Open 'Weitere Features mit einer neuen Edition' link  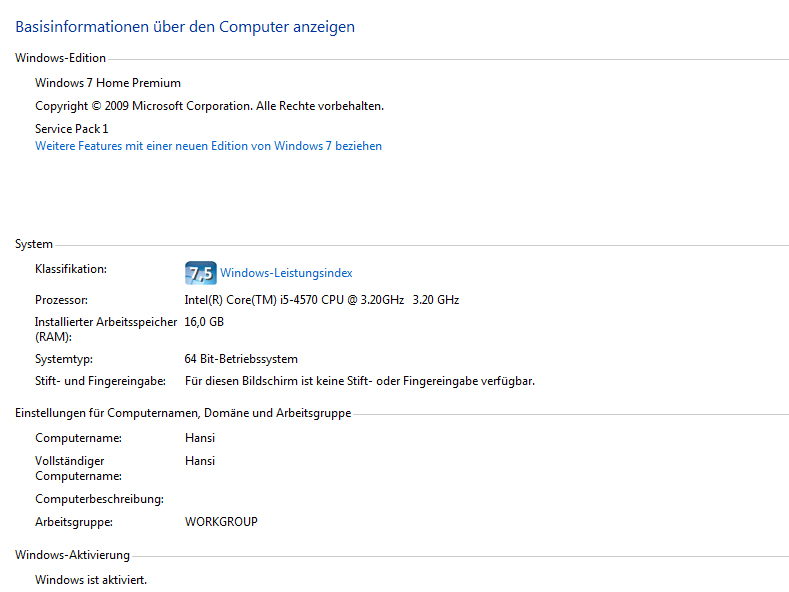[x=208, y=146]
